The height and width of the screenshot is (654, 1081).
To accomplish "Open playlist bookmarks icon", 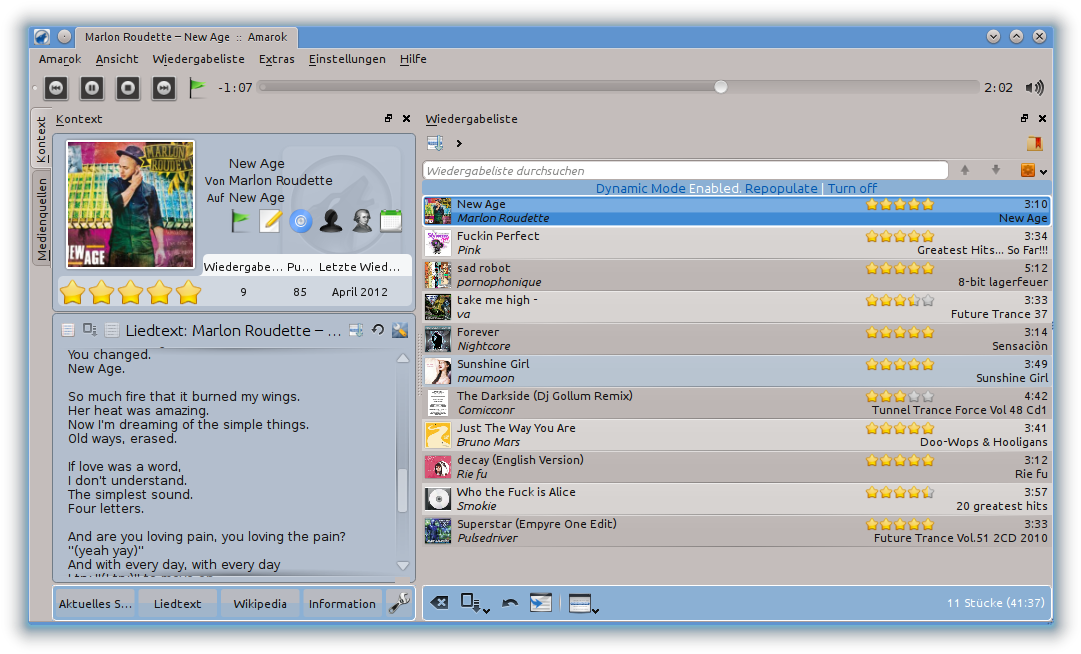I will (x=1034, y=143).
